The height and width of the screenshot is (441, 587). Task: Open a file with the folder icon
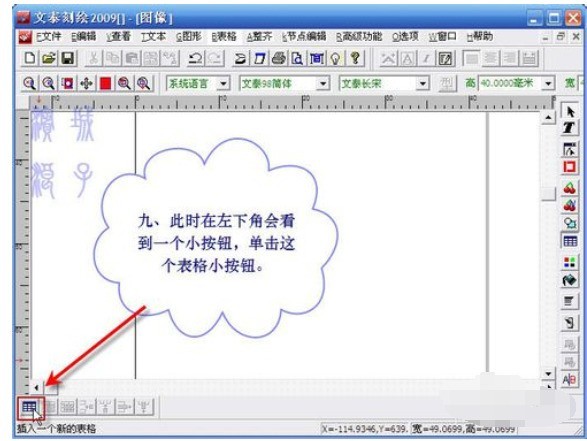point(49,58)
